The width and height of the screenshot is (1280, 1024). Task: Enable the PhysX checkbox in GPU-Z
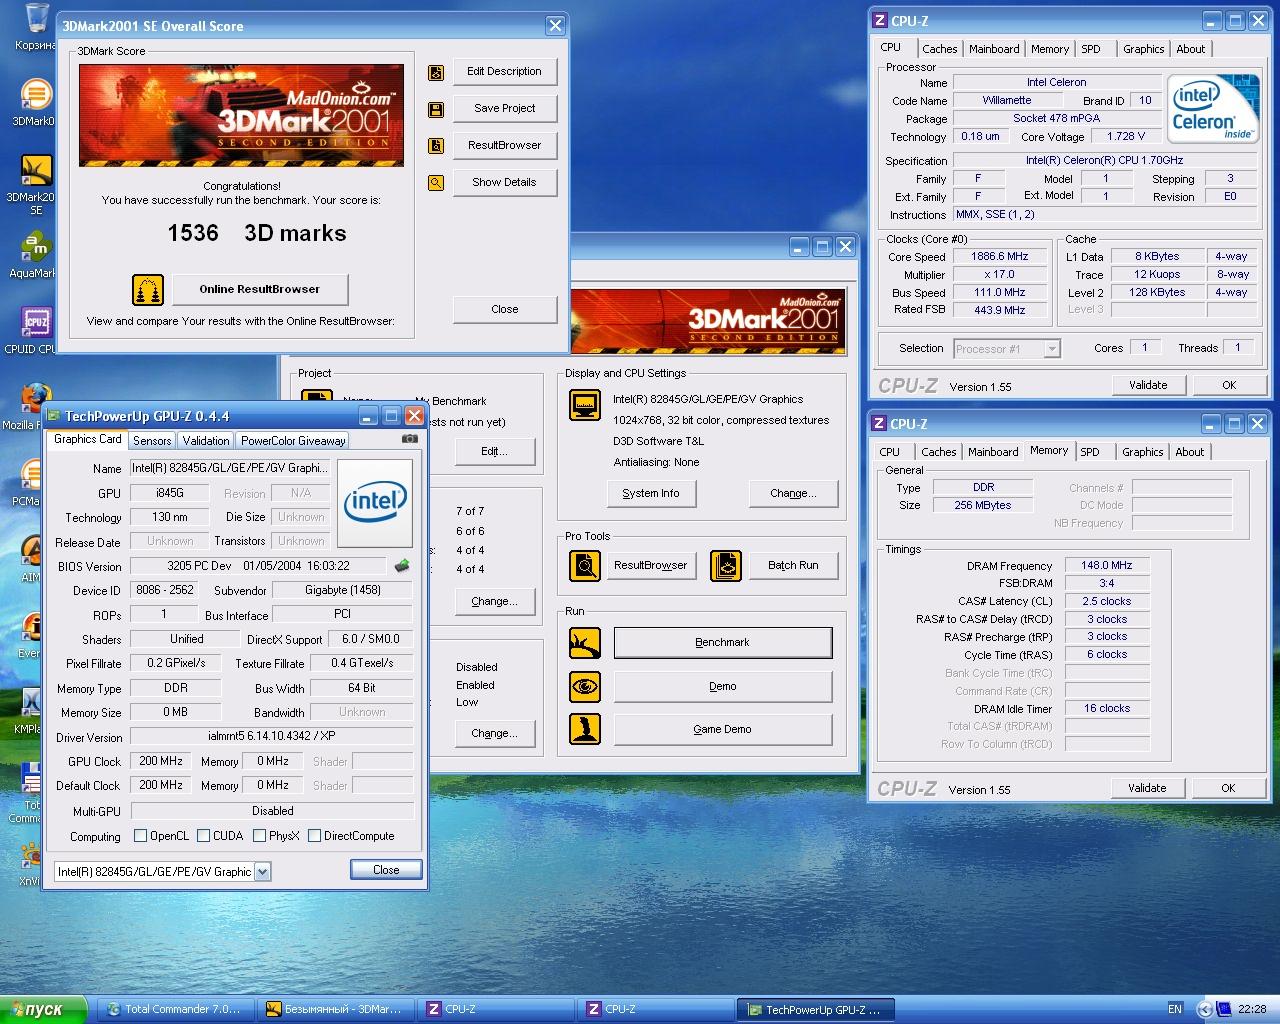pos(260,836)
